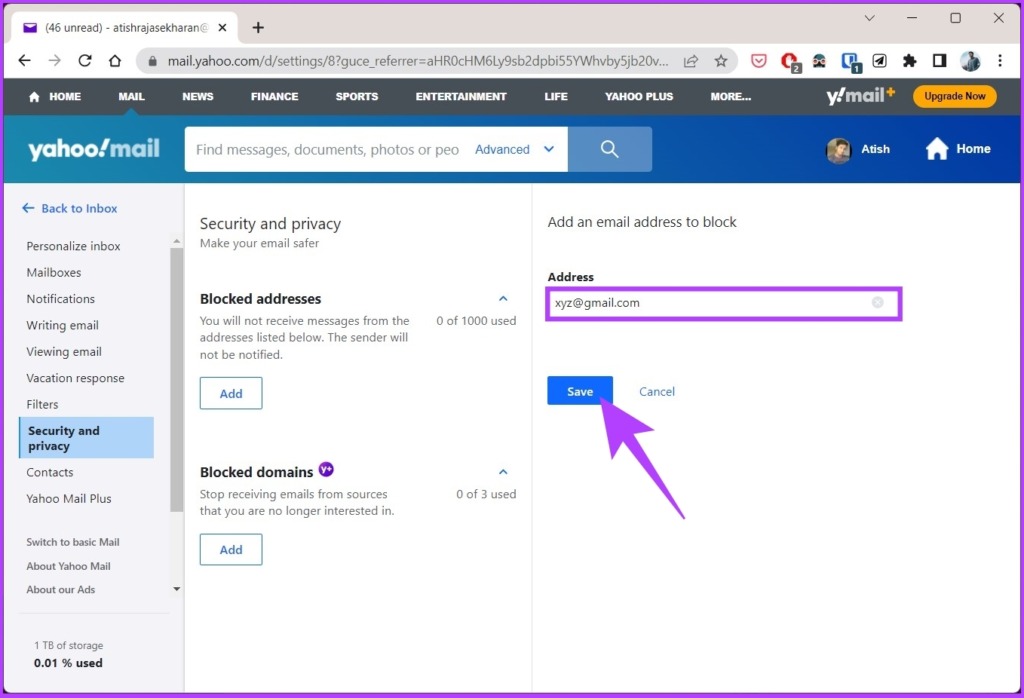Viewport: 1024px width, 698px height.
Task: Click the V+ badge beside Blocked domains
Action: point(326,469)
